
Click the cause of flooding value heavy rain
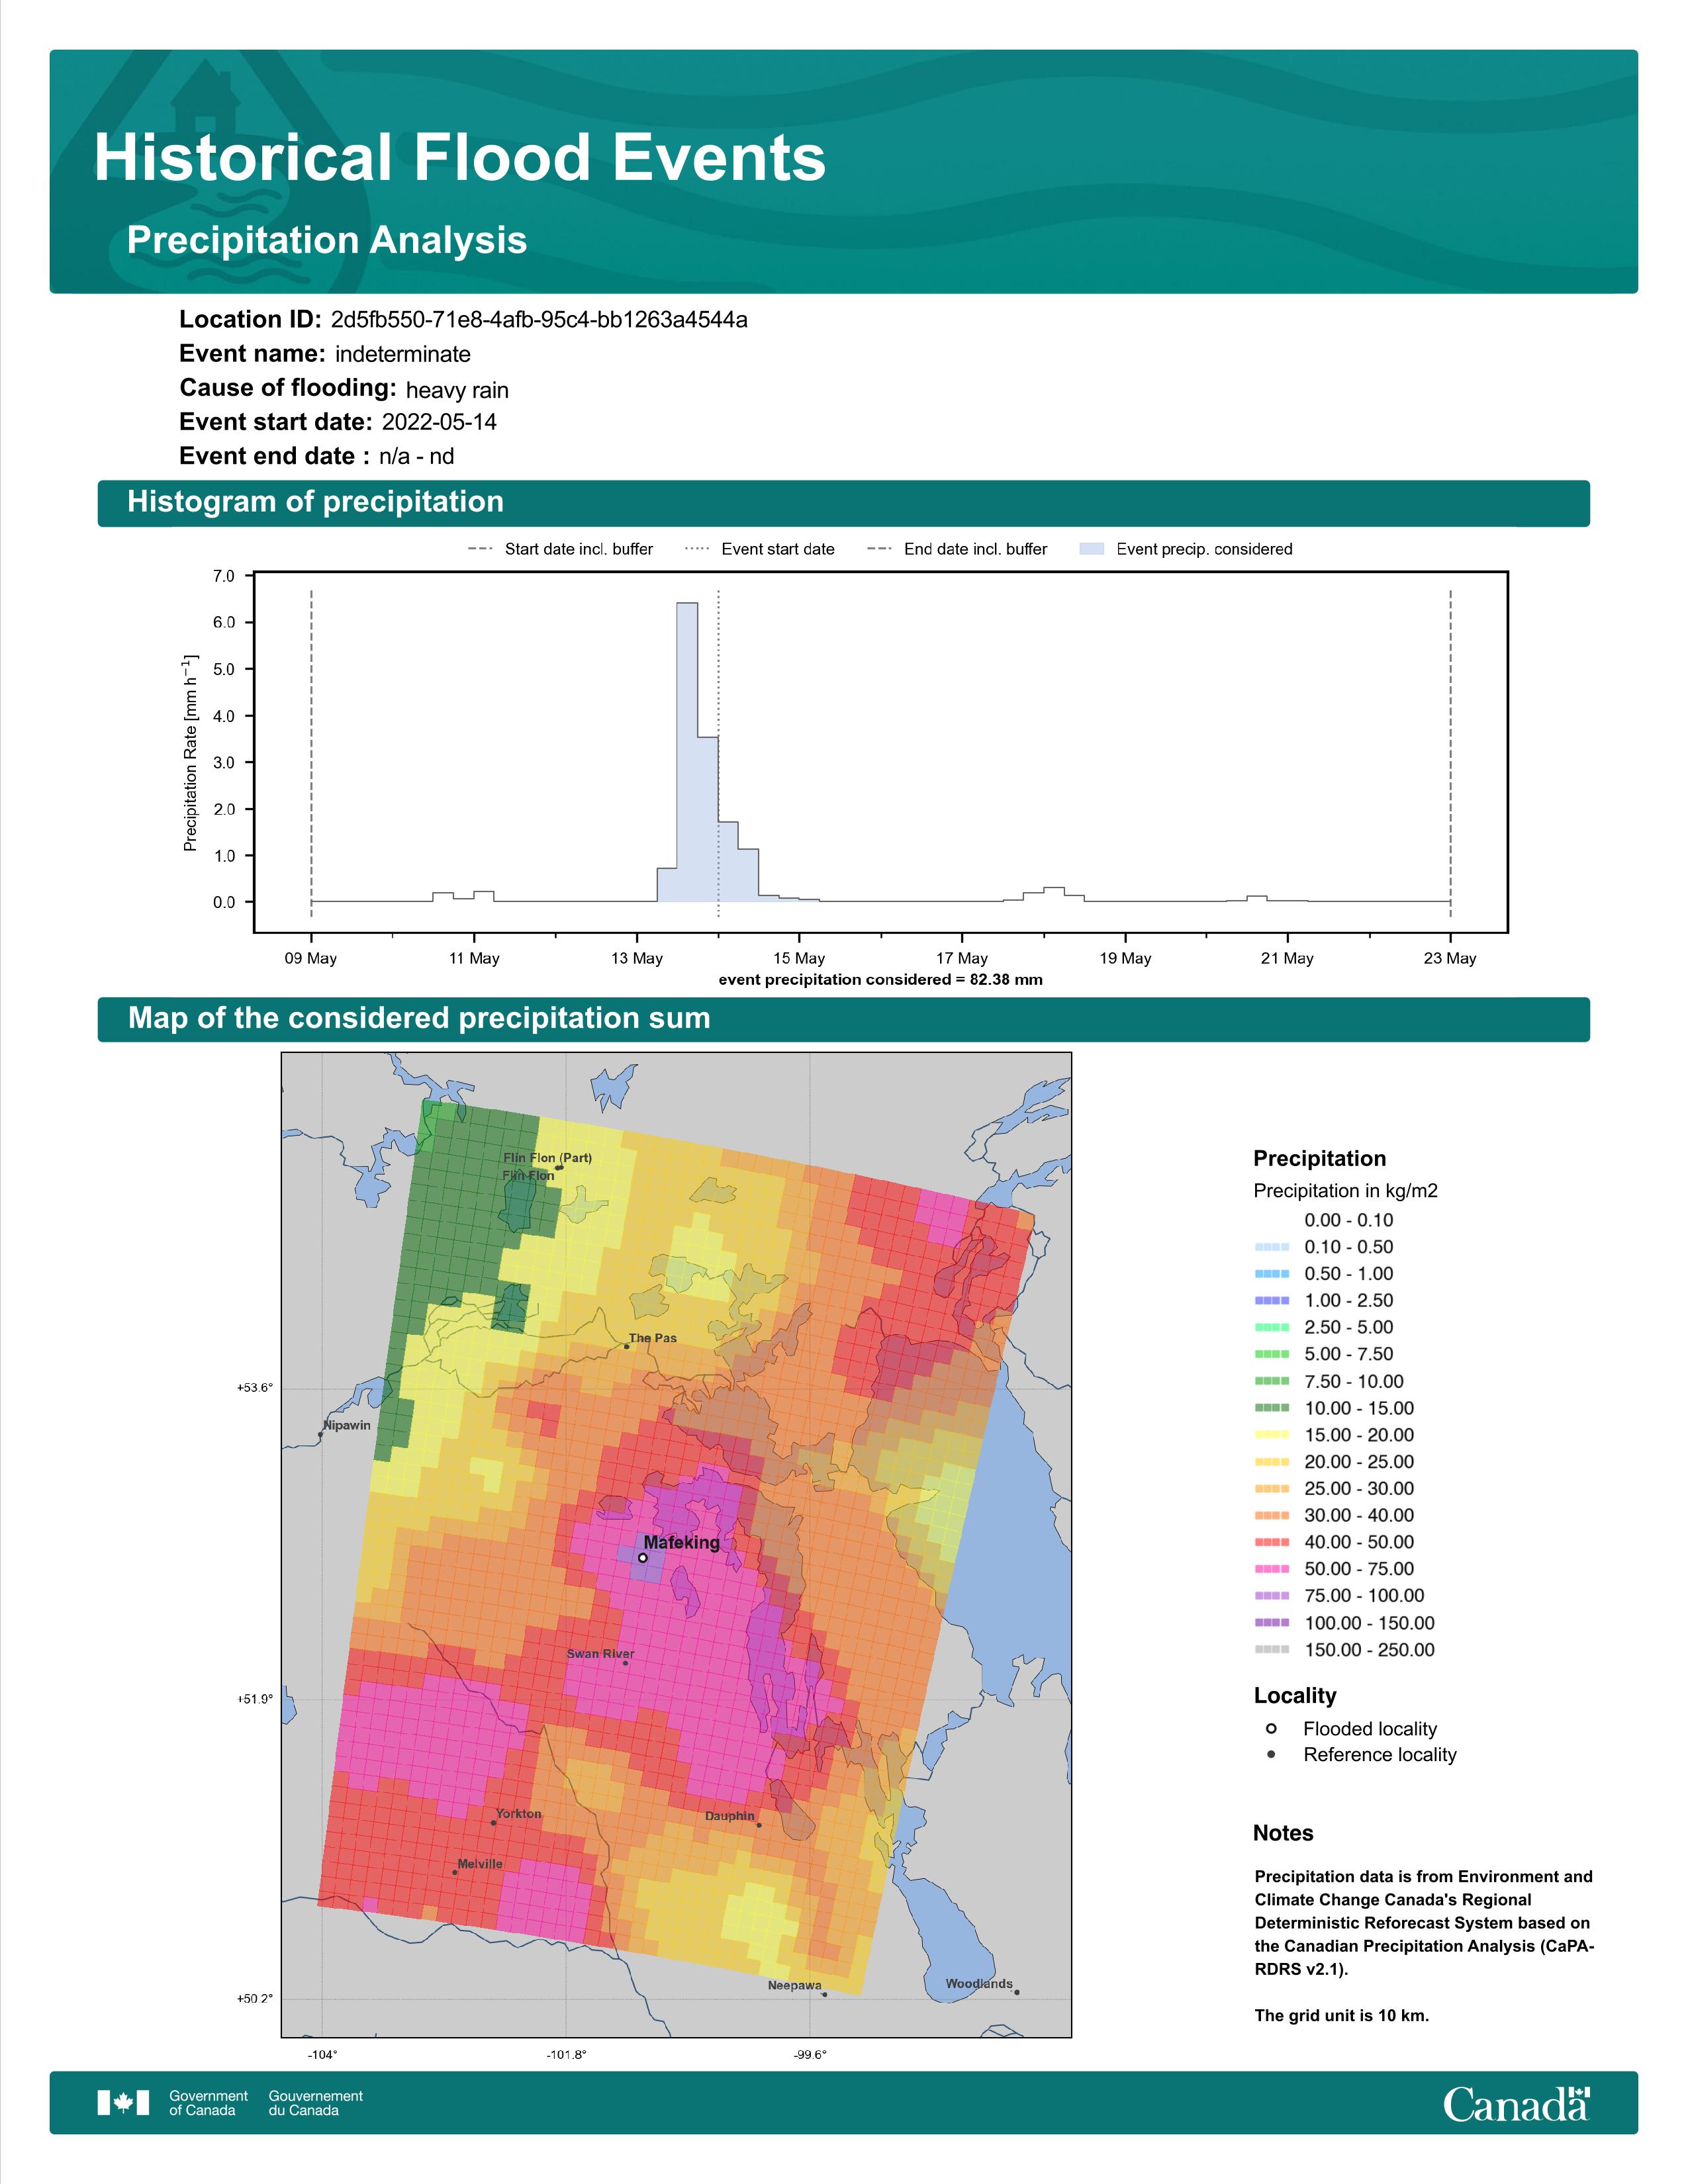tap(457, 390)
